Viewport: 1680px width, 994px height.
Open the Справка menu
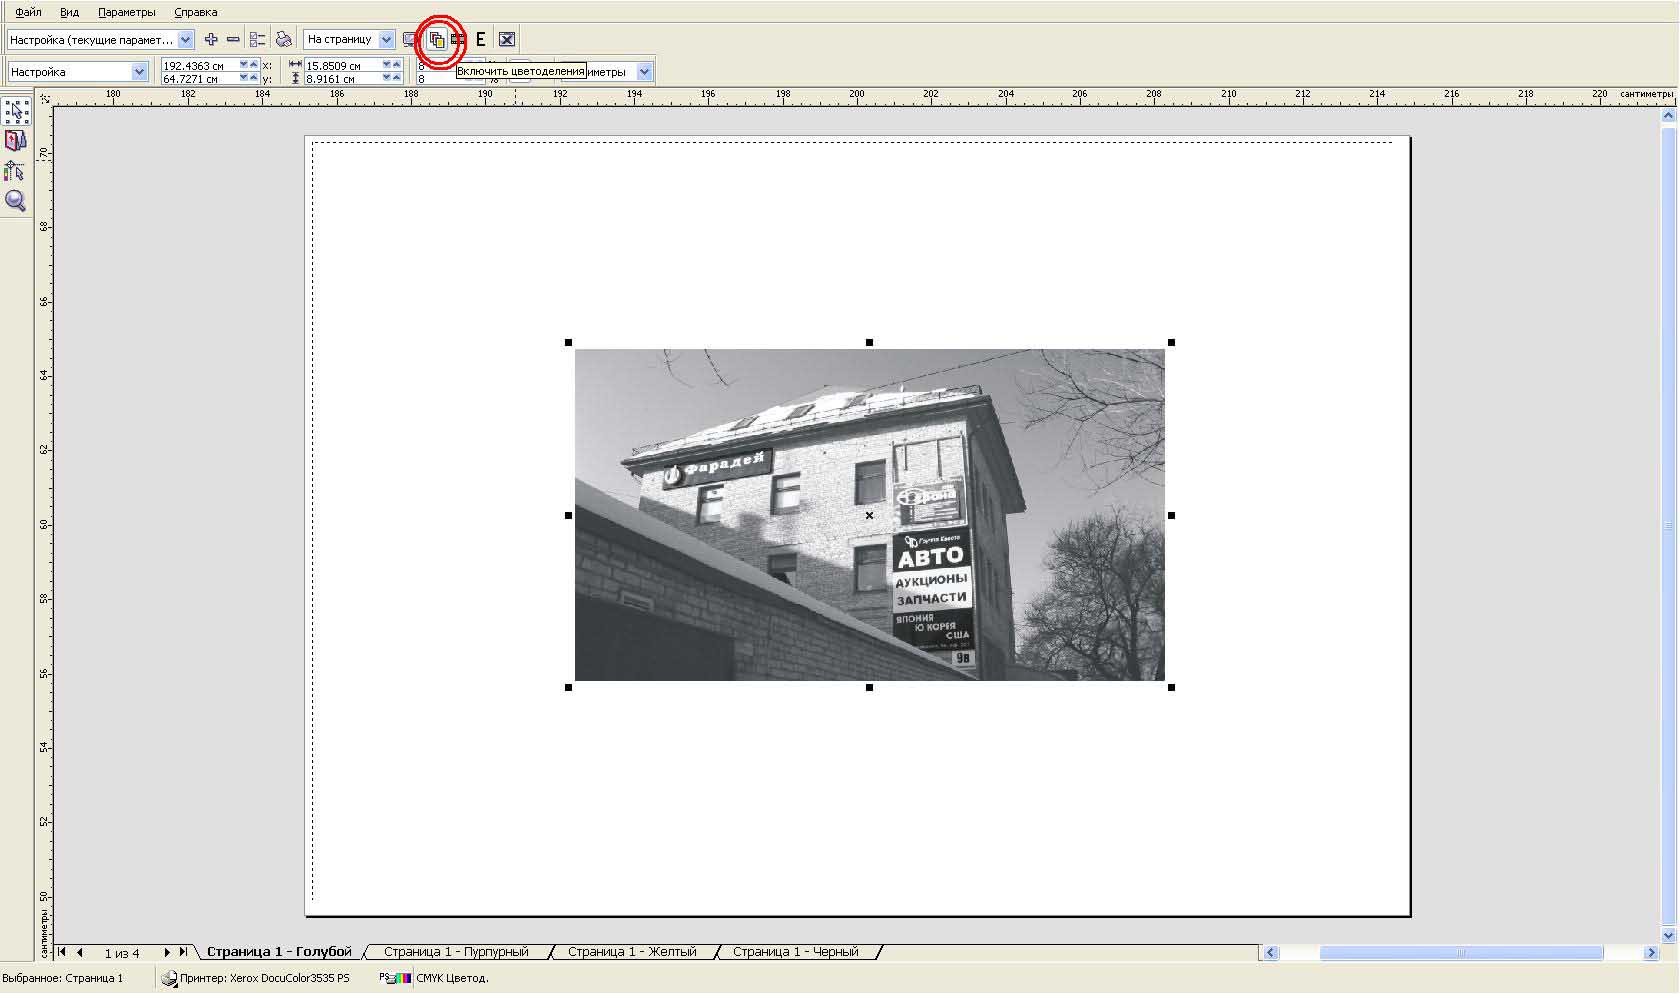(195, 12)
